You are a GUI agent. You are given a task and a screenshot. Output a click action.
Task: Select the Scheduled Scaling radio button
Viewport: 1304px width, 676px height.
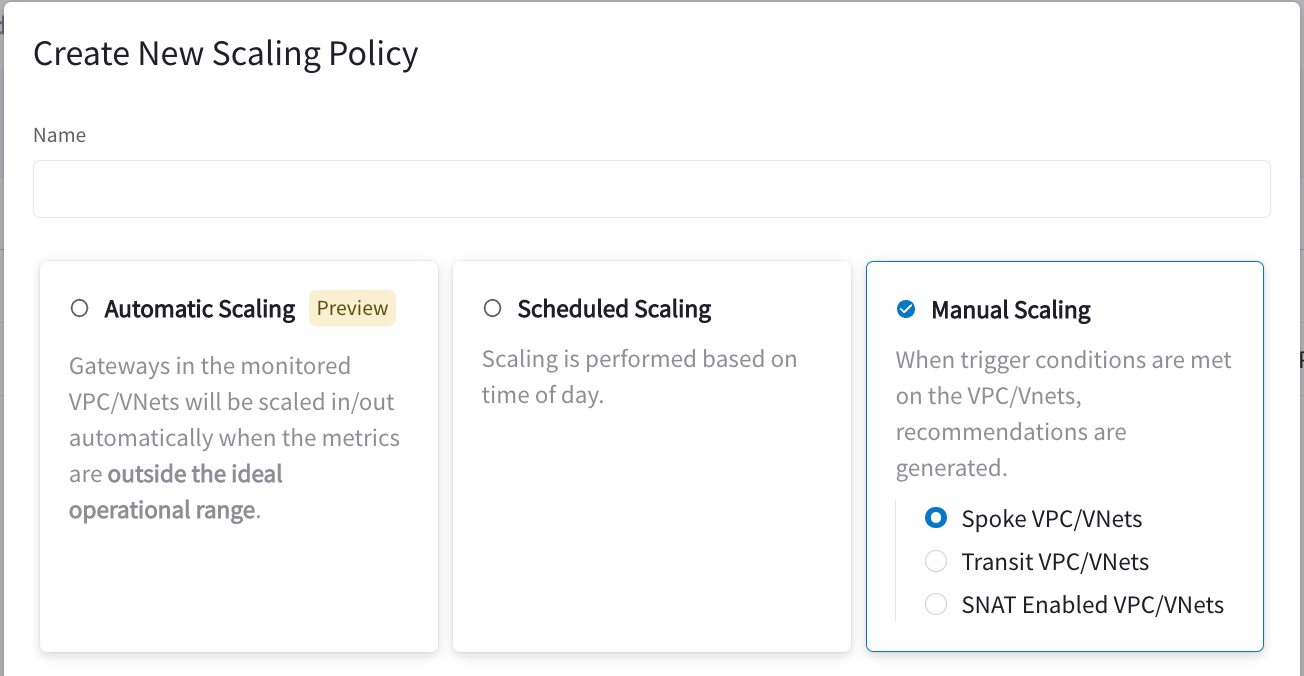[x=492, y=309]
